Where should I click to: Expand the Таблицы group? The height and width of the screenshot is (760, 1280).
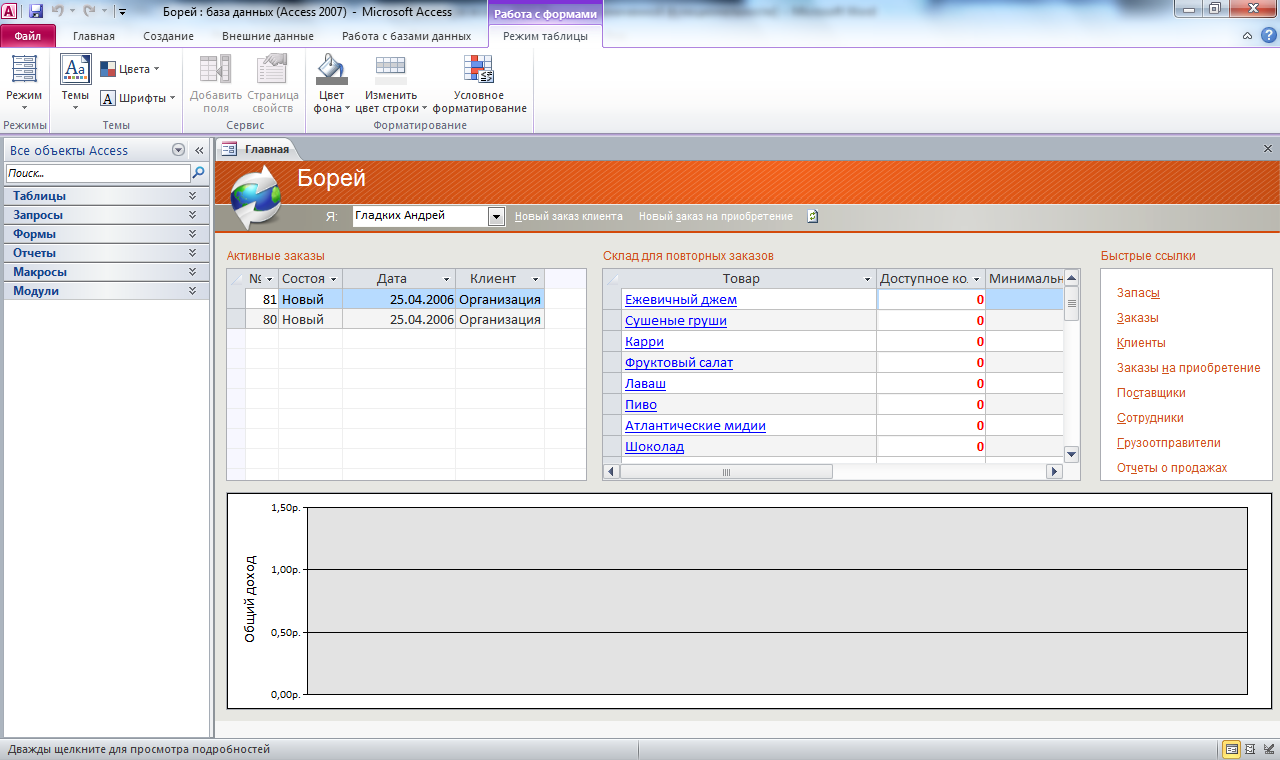pos(106,196)
